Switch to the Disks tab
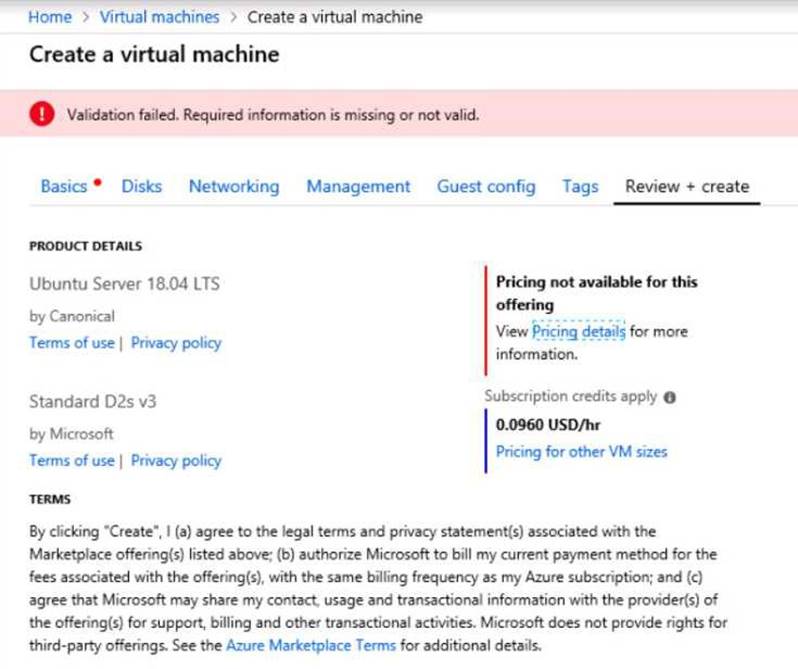The image size is (798, 669). [141, 186]
